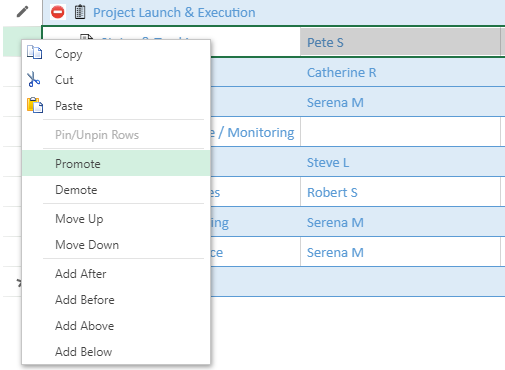This screenshot has width=505, height=370.
Task: Choose Move Down menu entry
Action: (x=116, y=245)
